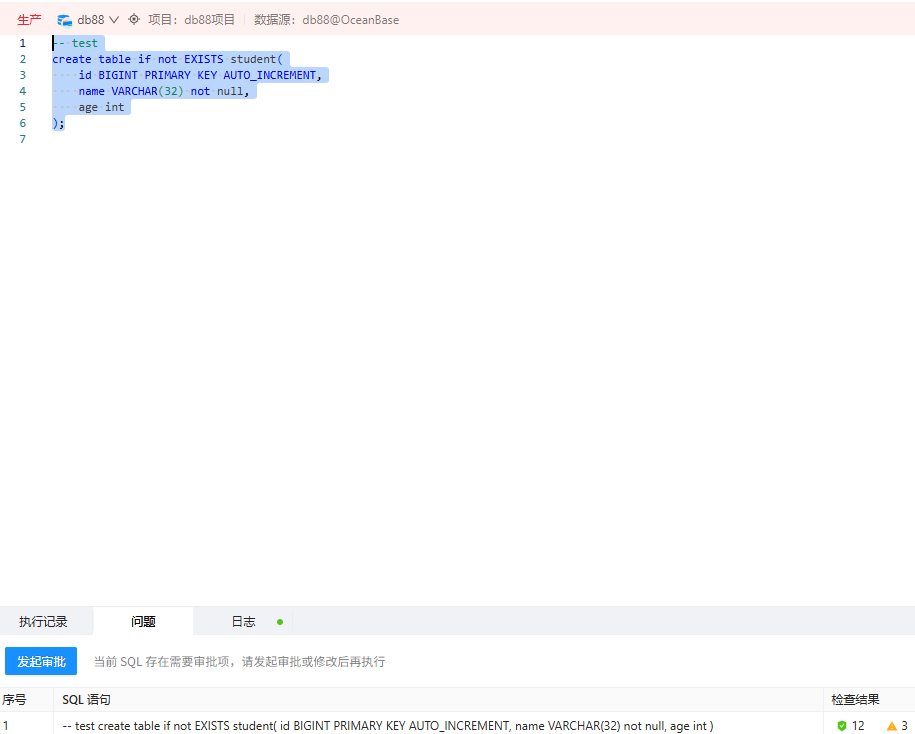Click the 项目: db88项目 label
Screen dimensions: 915x734
point(192,20)
